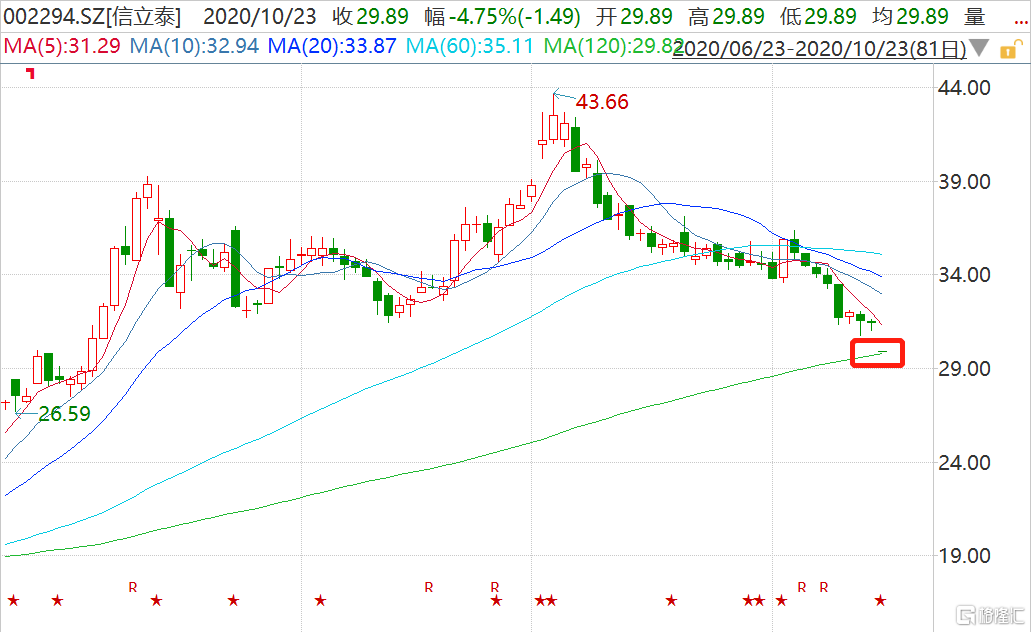Click the trading date 2020/10/23 in header
The image size is (1031, 632).
[260, 16]
